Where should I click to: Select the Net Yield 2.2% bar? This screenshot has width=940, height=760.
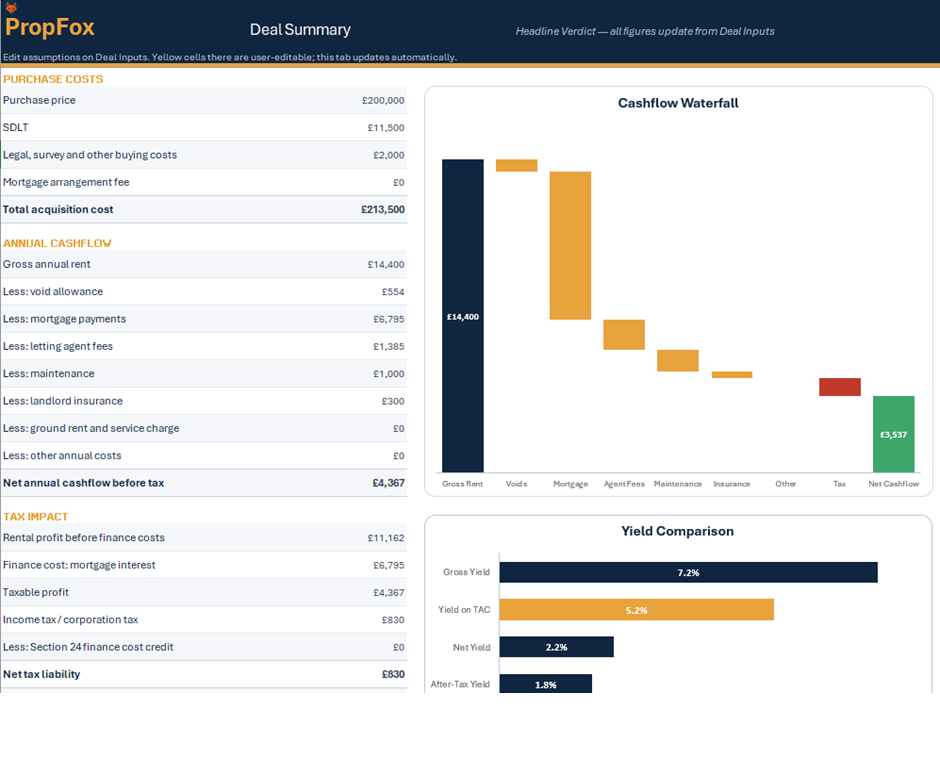[x=556, y=647]
